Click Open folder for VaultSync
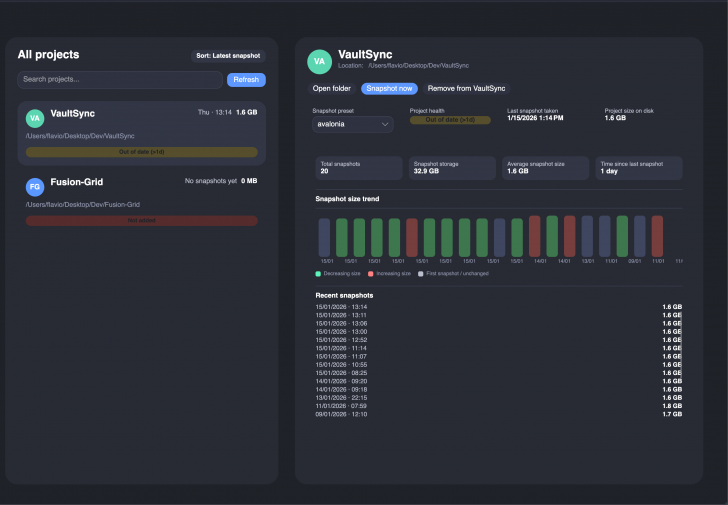This screenshot has height=505, width=728. click(x=333, y=88)
